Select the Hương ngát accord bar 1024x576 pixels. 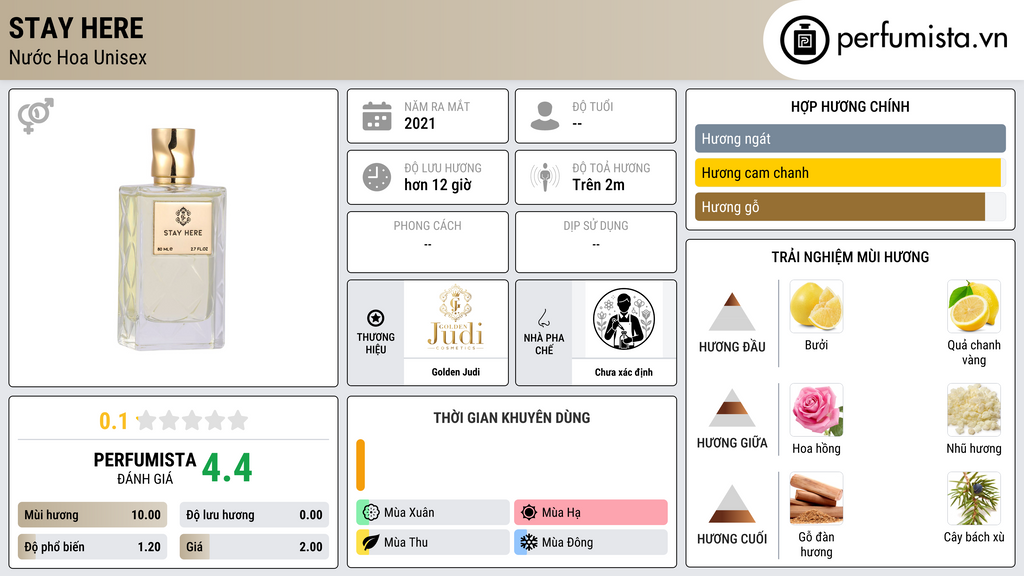point(850,138)
